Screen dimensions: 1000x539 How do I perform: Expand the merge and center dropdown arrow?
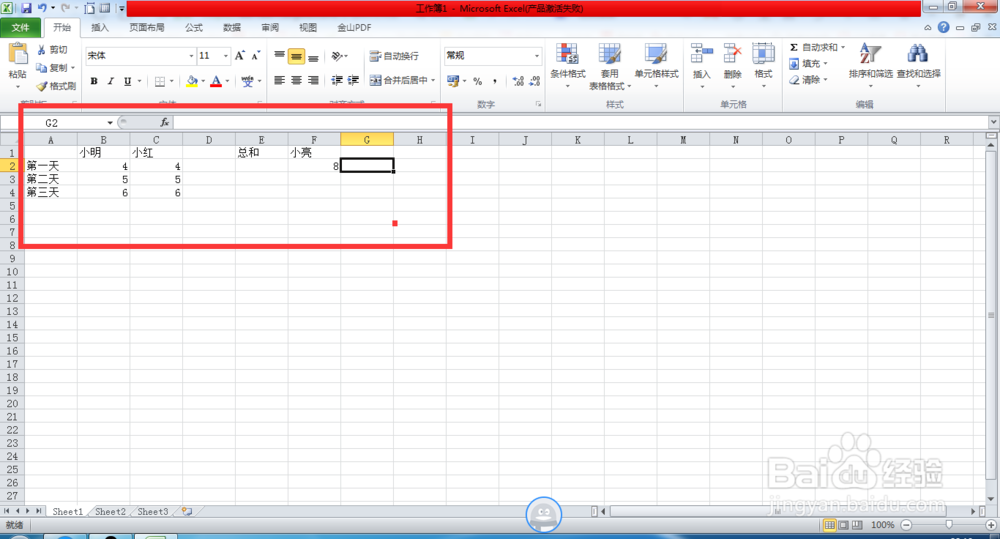tap(433, 80)
